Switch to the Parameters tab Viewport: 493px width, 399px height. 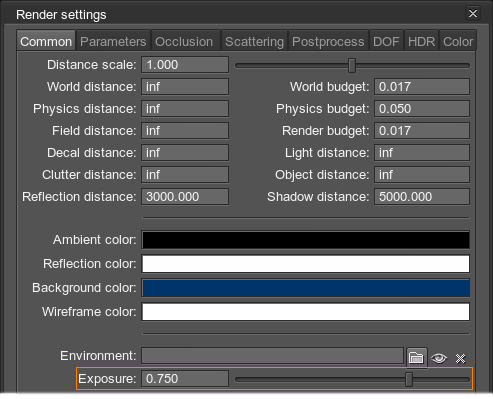point(113,42)
